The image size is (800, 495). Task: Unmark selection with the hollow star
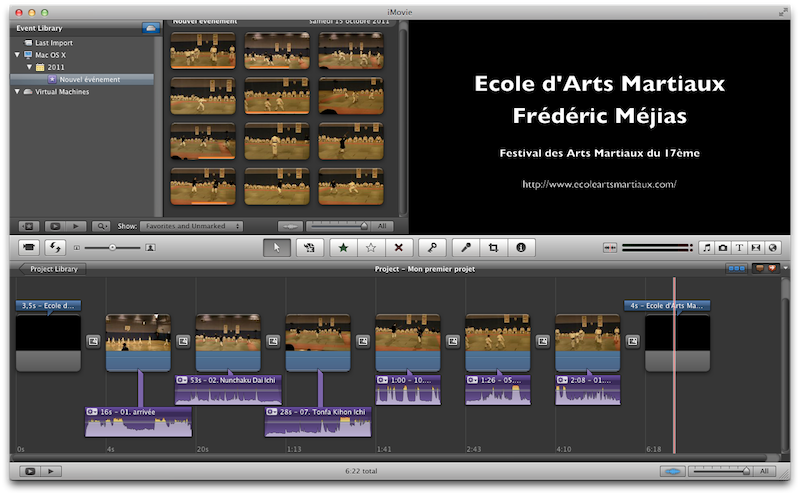371,248
